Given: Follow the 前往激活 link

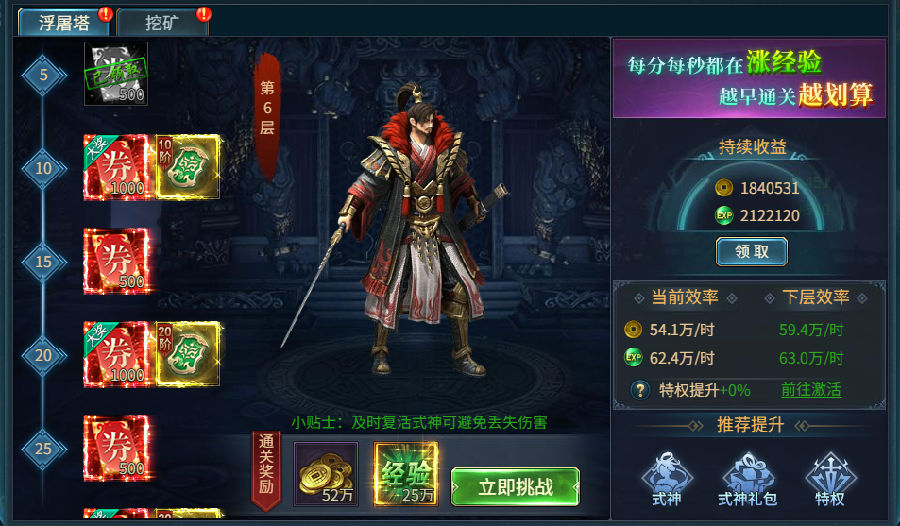Looking at the screenshot, I should pos(810,390).
